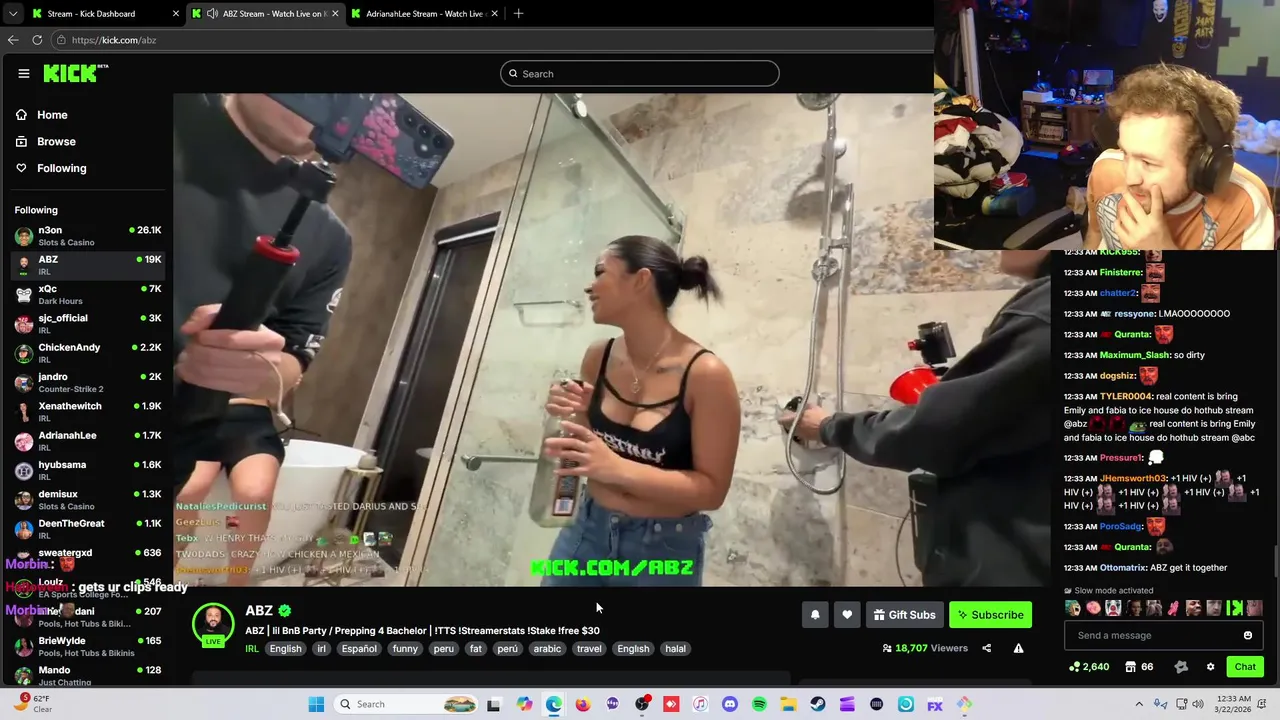Open the emoji picker in chat
This screenshot has width=1280, height=720.
click(1247, 635)
